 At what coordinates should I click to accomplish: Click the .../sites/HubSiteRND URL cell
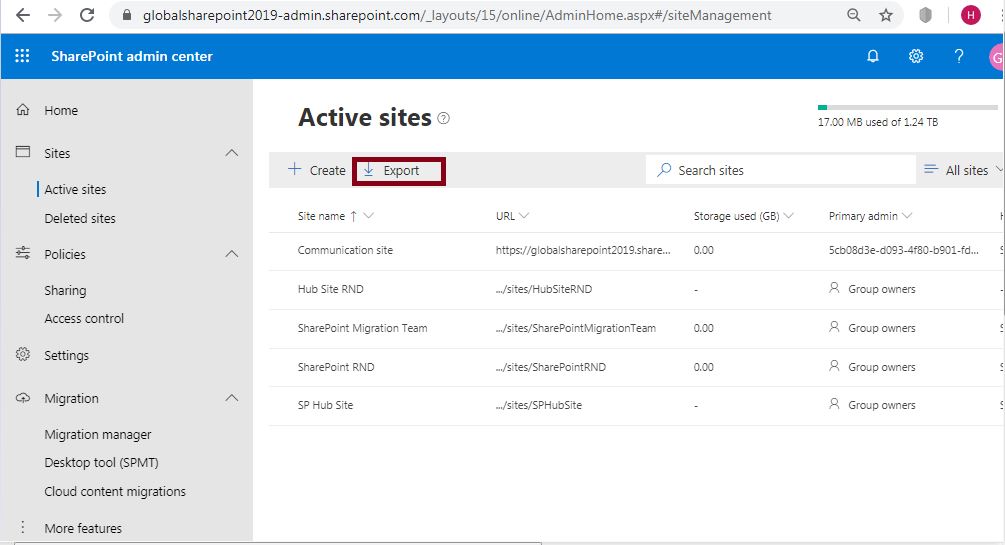[x=544, y=289]
